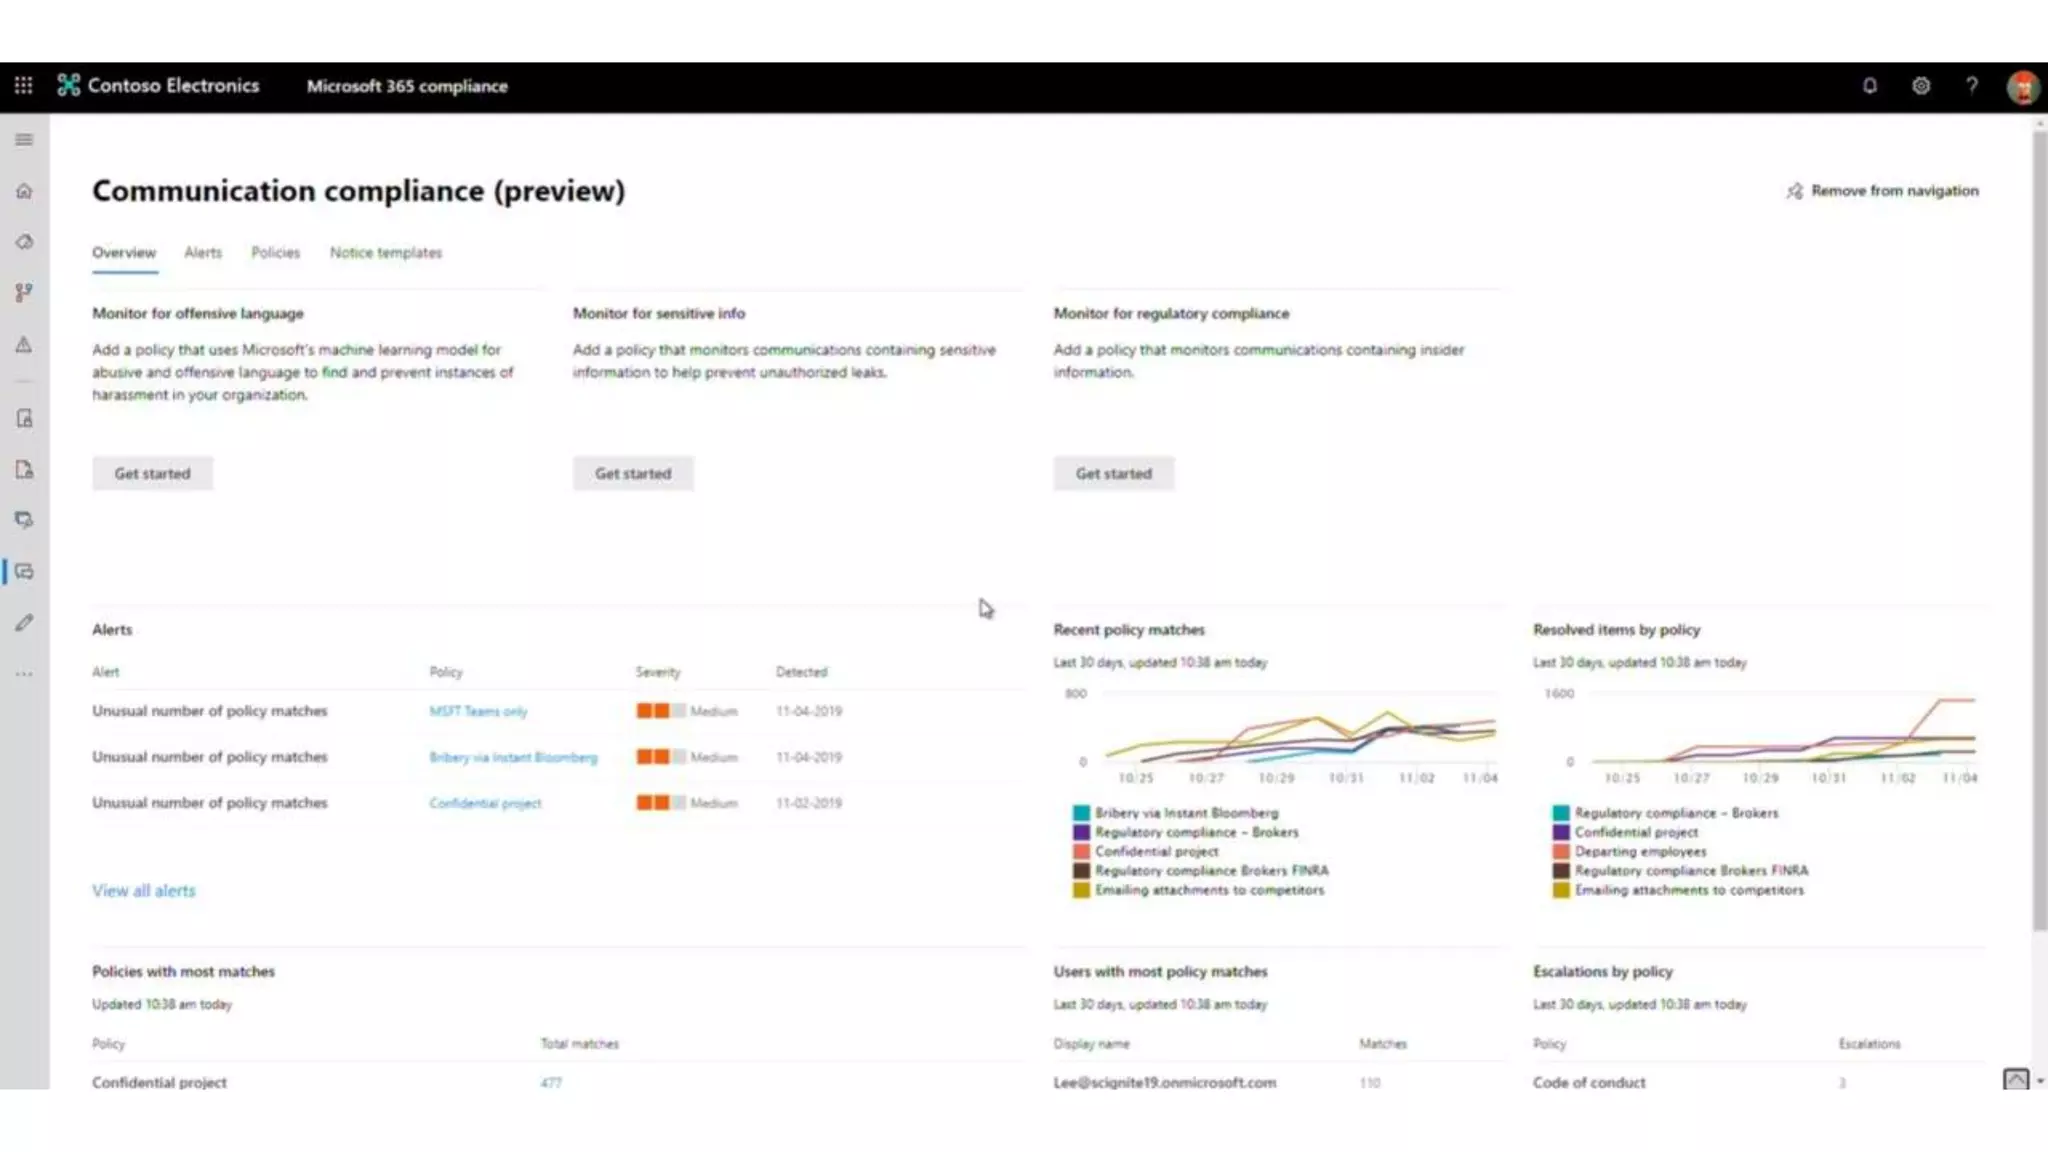The width and height of the screenshot is (2048, 1152).
Task: Click the vertical page scrollbar
Action: coord(2039,530)
